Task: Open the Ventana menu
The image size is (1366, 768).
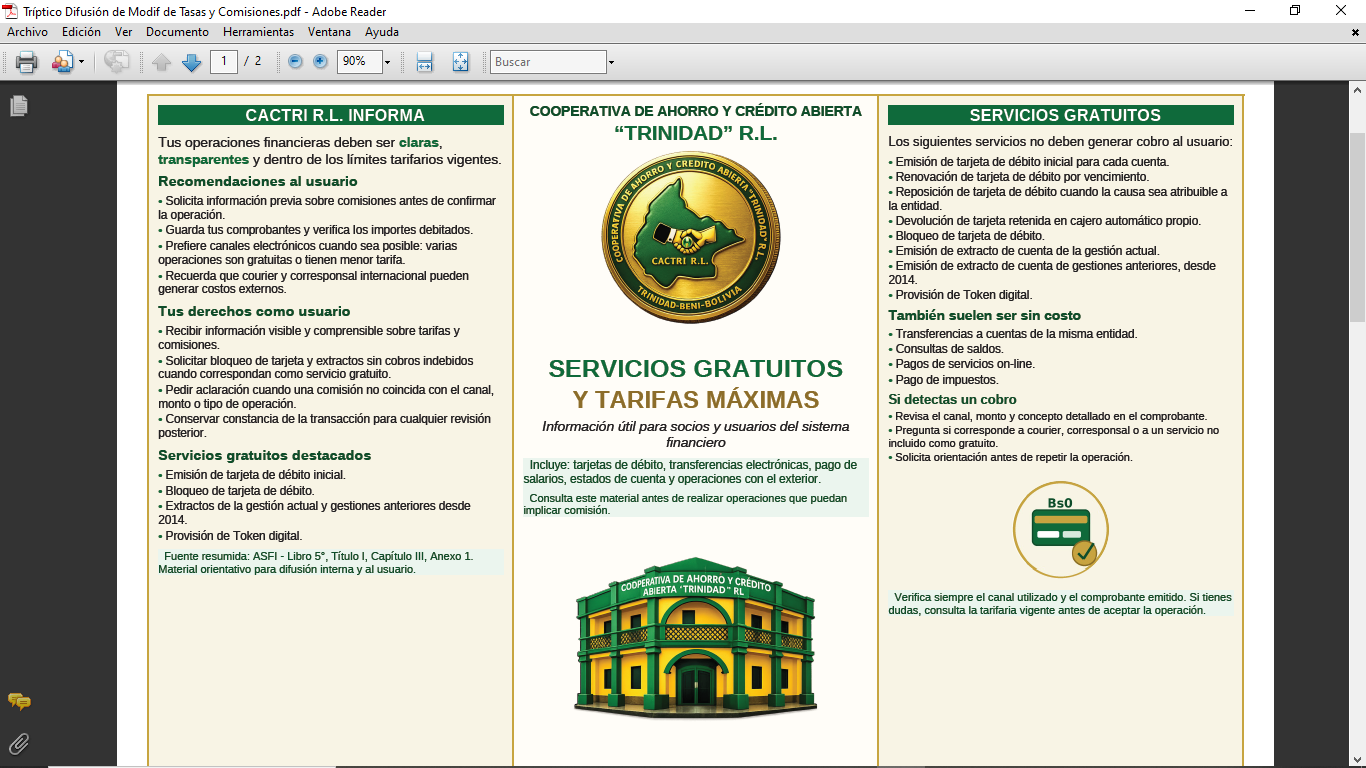Action: 329,32
